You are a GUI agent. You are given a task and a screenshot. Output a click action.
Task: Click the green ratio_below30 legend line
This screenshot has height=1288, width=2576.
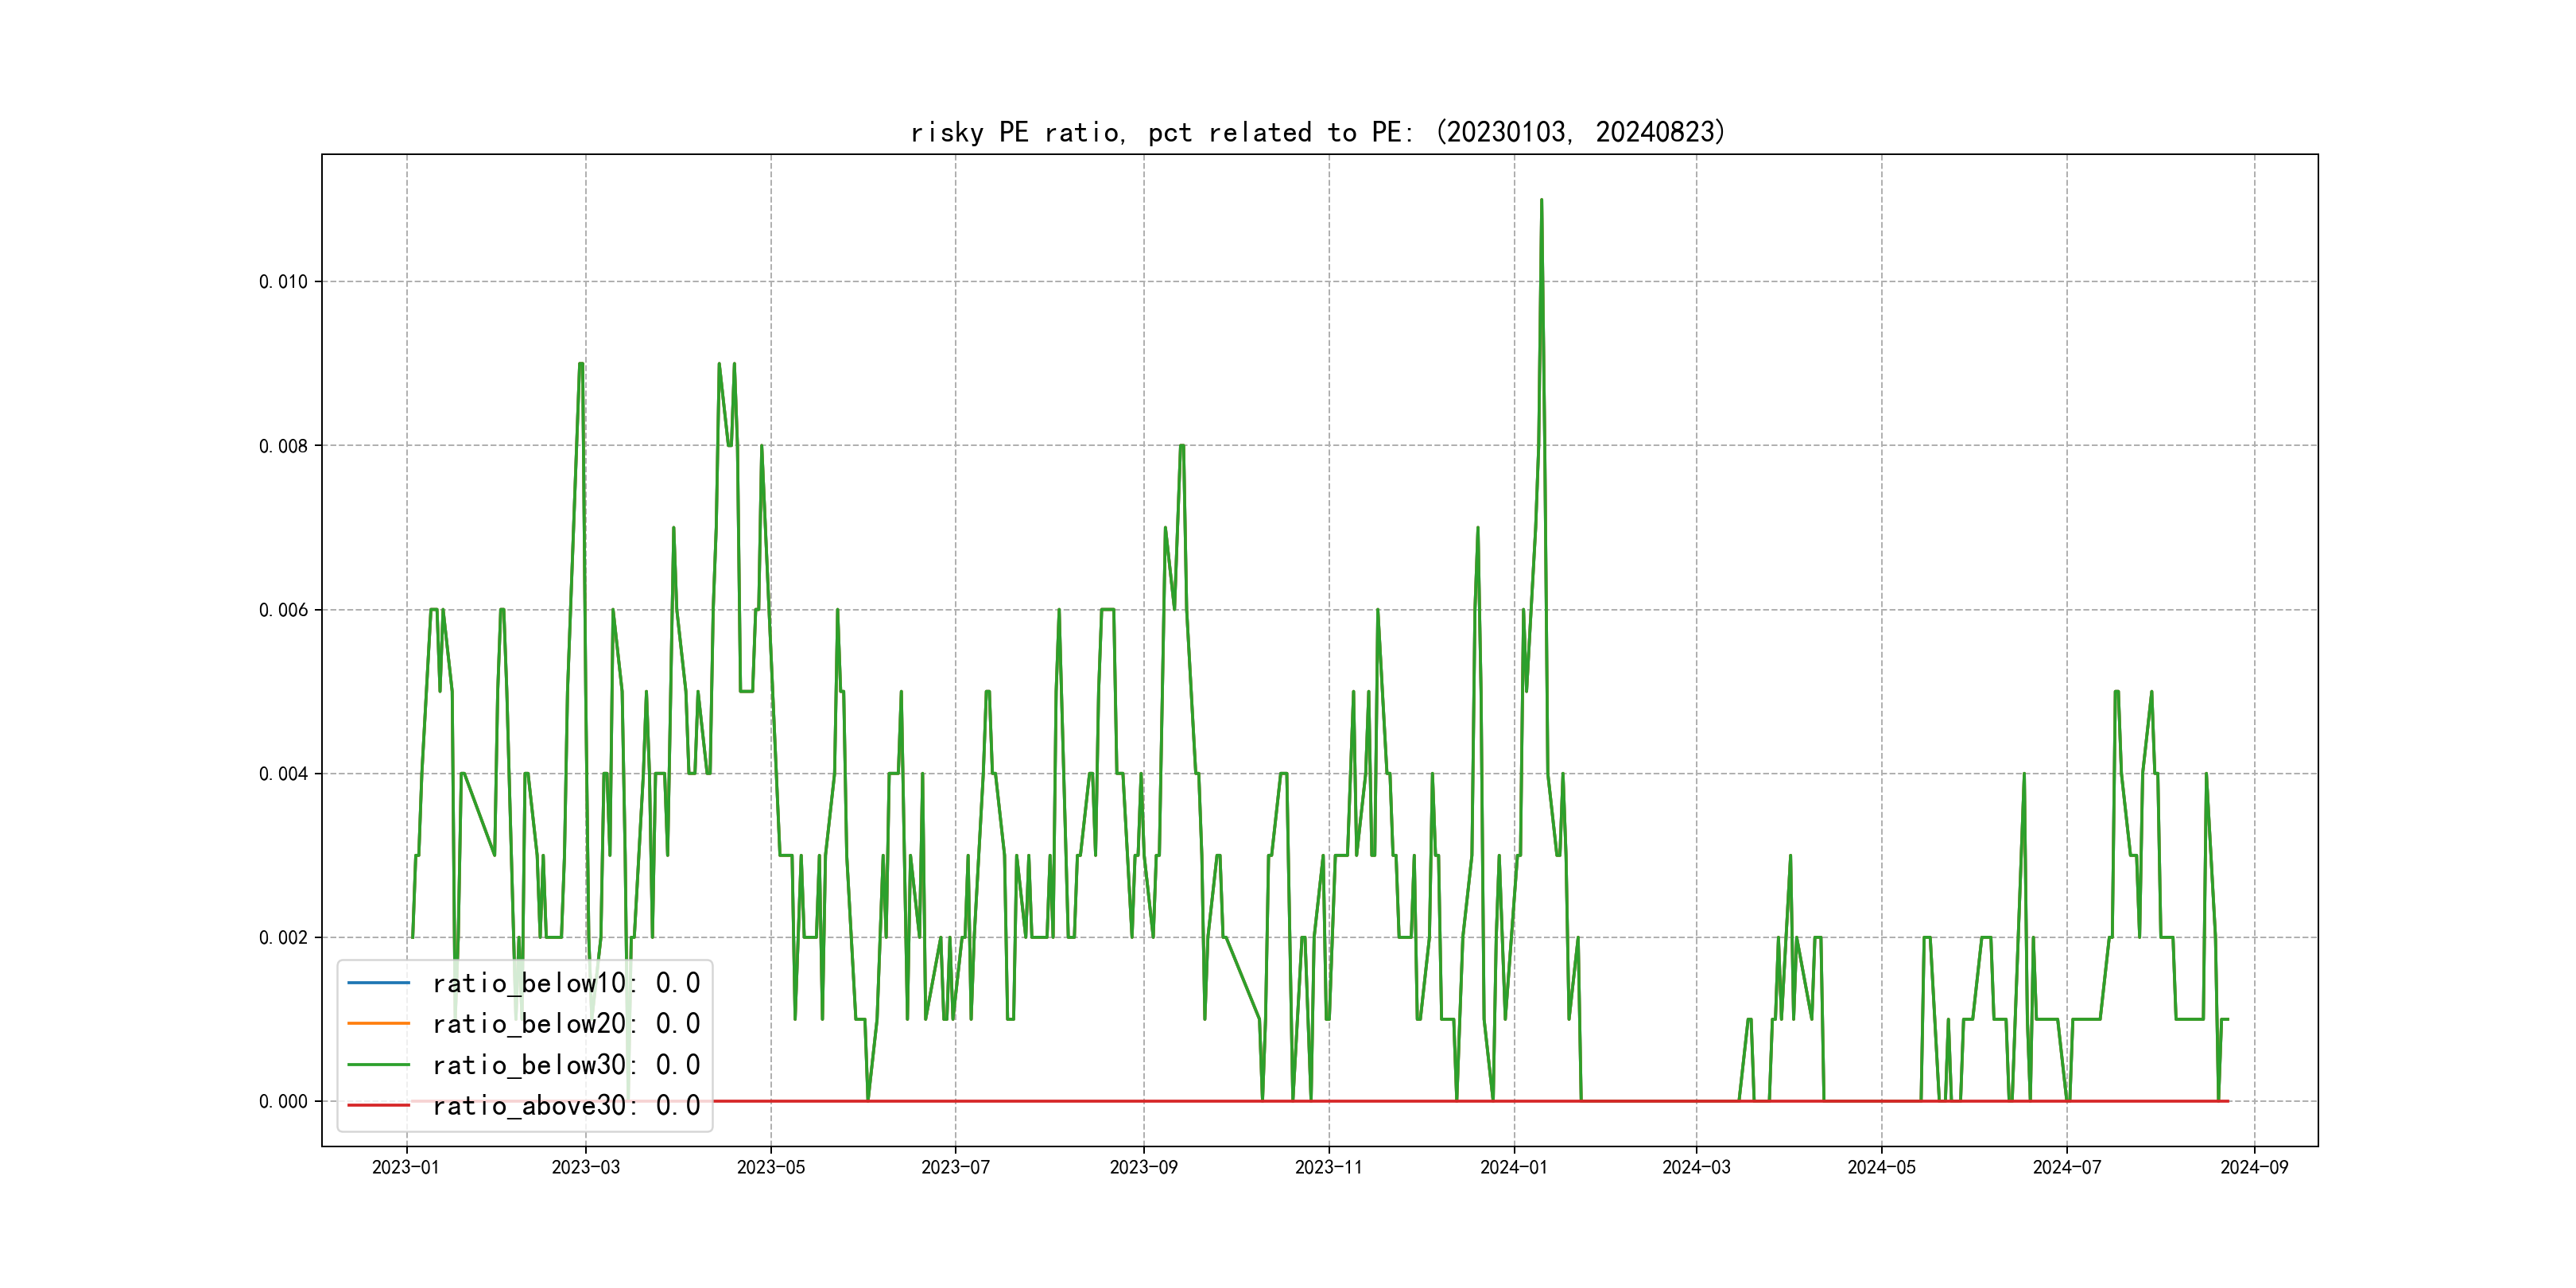[378, 1065]
